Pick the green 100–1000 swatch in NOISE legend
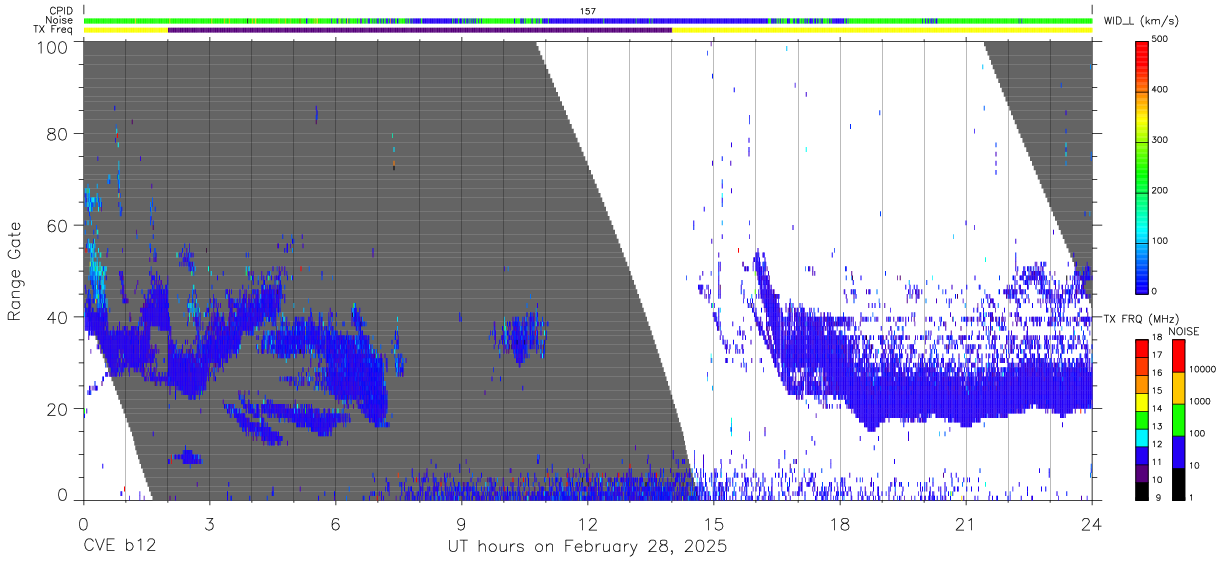The width and height of the screenshot is (1228, 567). tap(1177, 419)
